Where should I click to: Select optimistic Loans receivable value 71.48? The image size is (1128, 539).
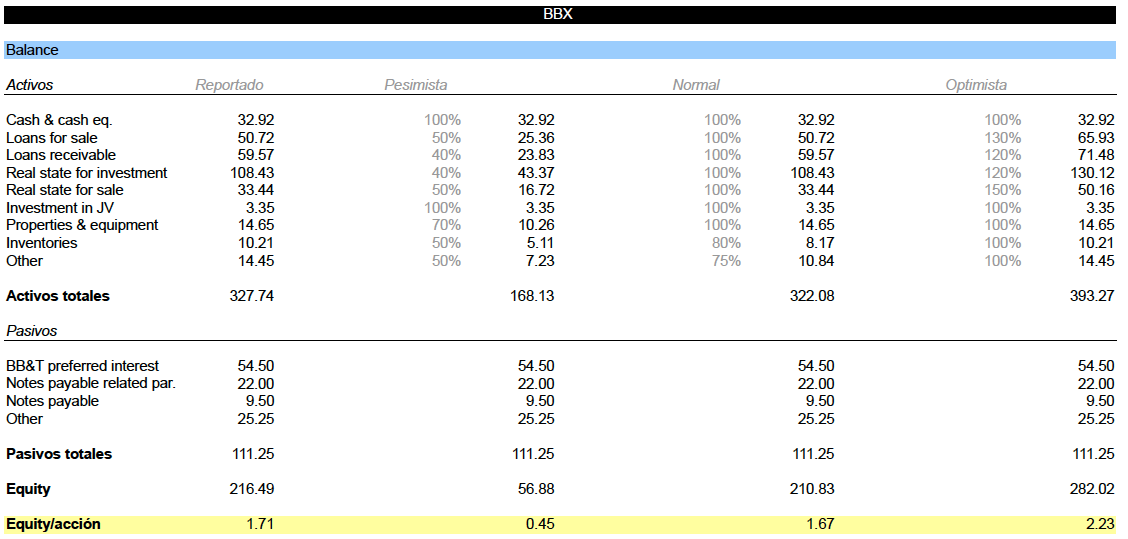point(1096,155)
